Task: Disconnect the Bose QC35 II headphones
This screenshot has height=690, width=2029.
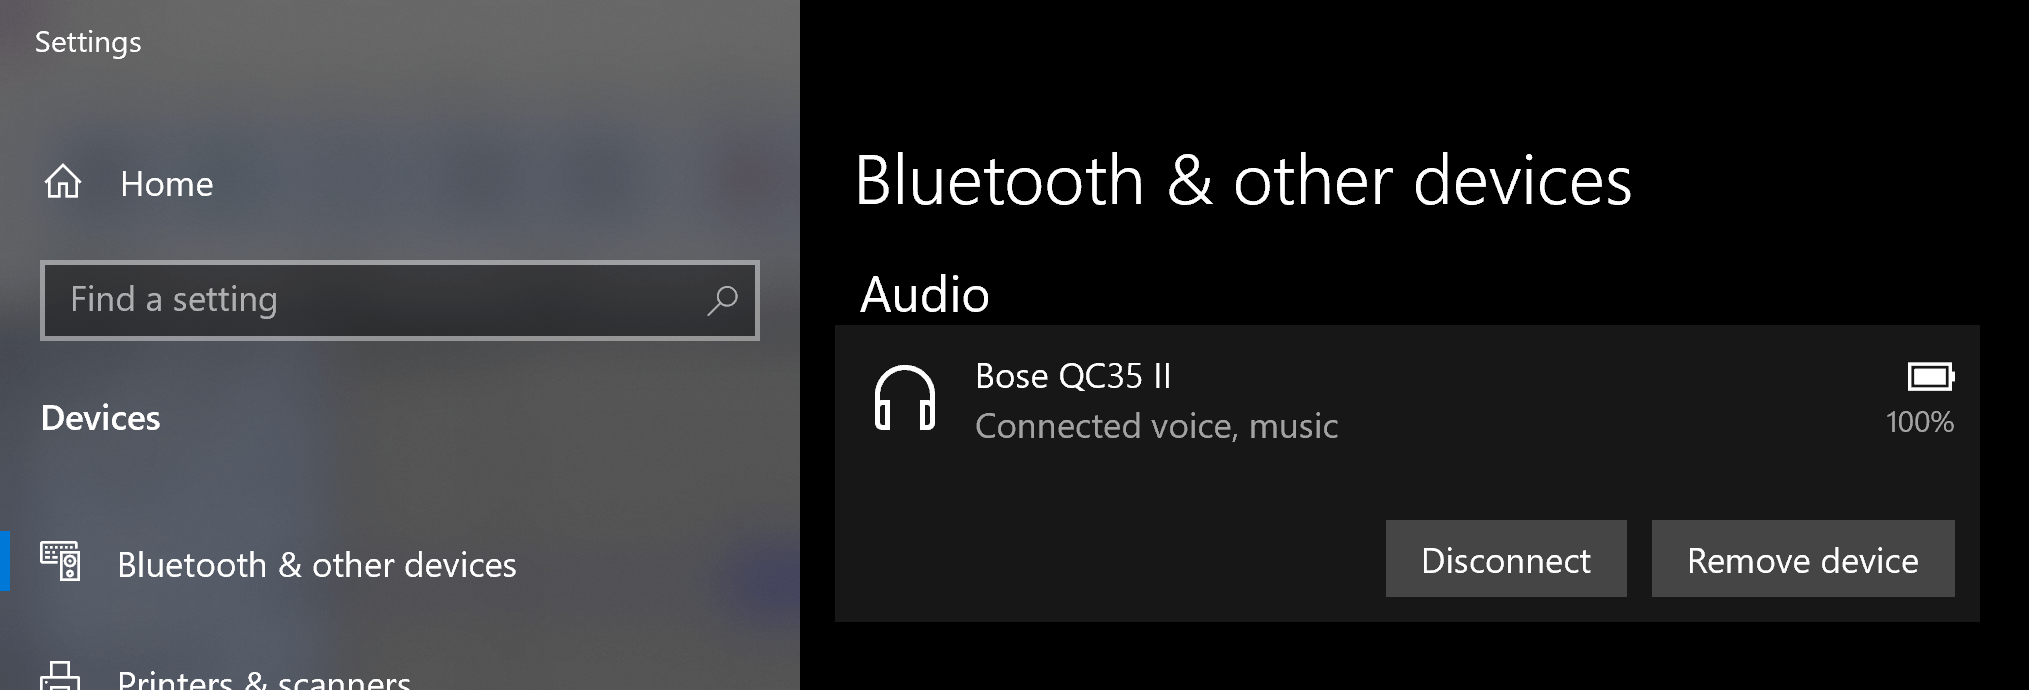Action: coord(1505,559)
